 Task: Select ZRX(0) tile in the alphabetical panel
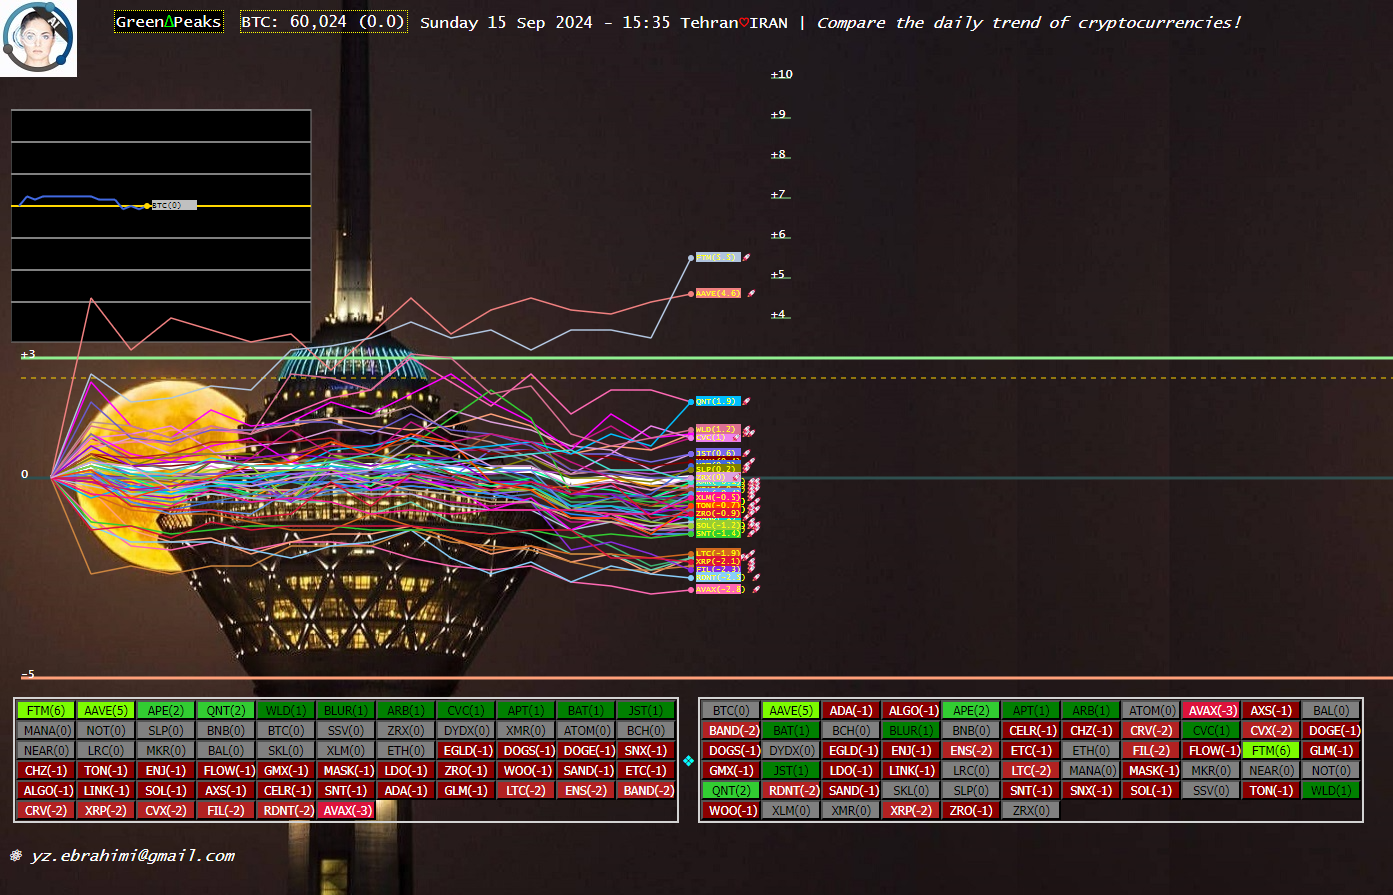pos(1031,811)
